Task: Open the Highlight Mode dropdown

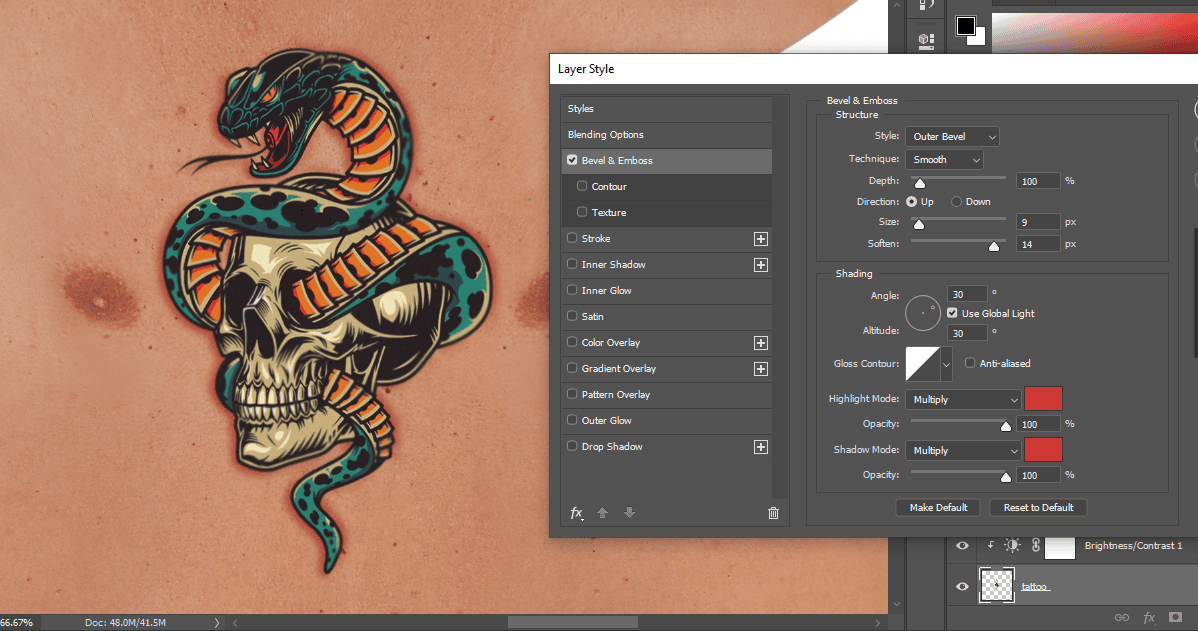Action: tap(962, 399)
